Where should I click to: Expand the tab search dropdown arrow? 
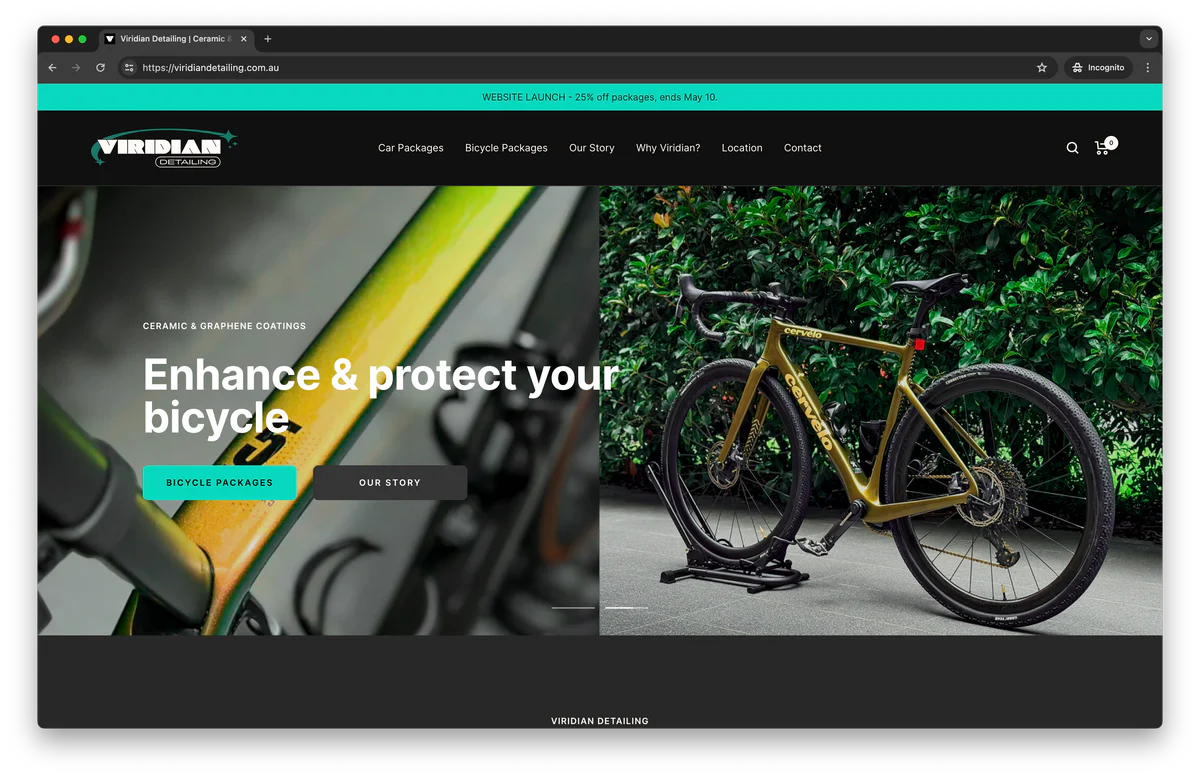tap(1148, 39)
